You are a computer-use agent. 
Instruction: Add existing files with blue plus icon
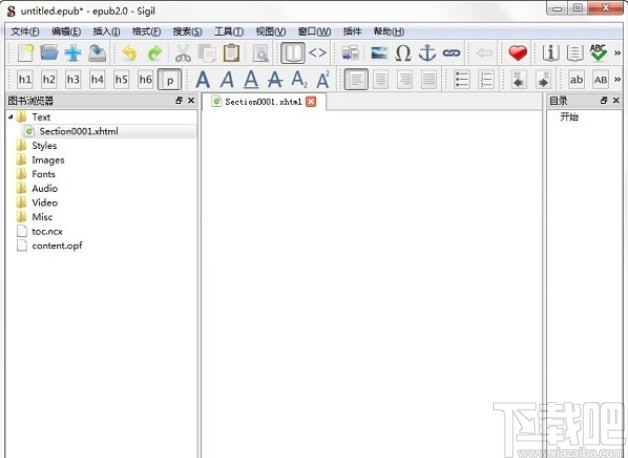tap(73, 53)
